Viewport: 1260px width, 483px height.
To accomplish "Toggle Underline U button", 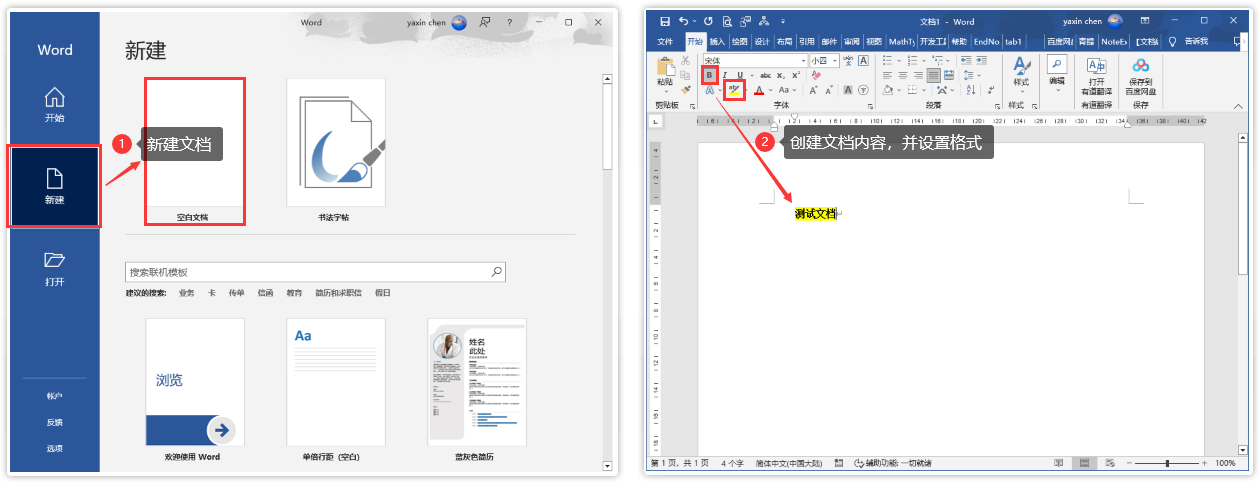I will click(x=740, y=75).
